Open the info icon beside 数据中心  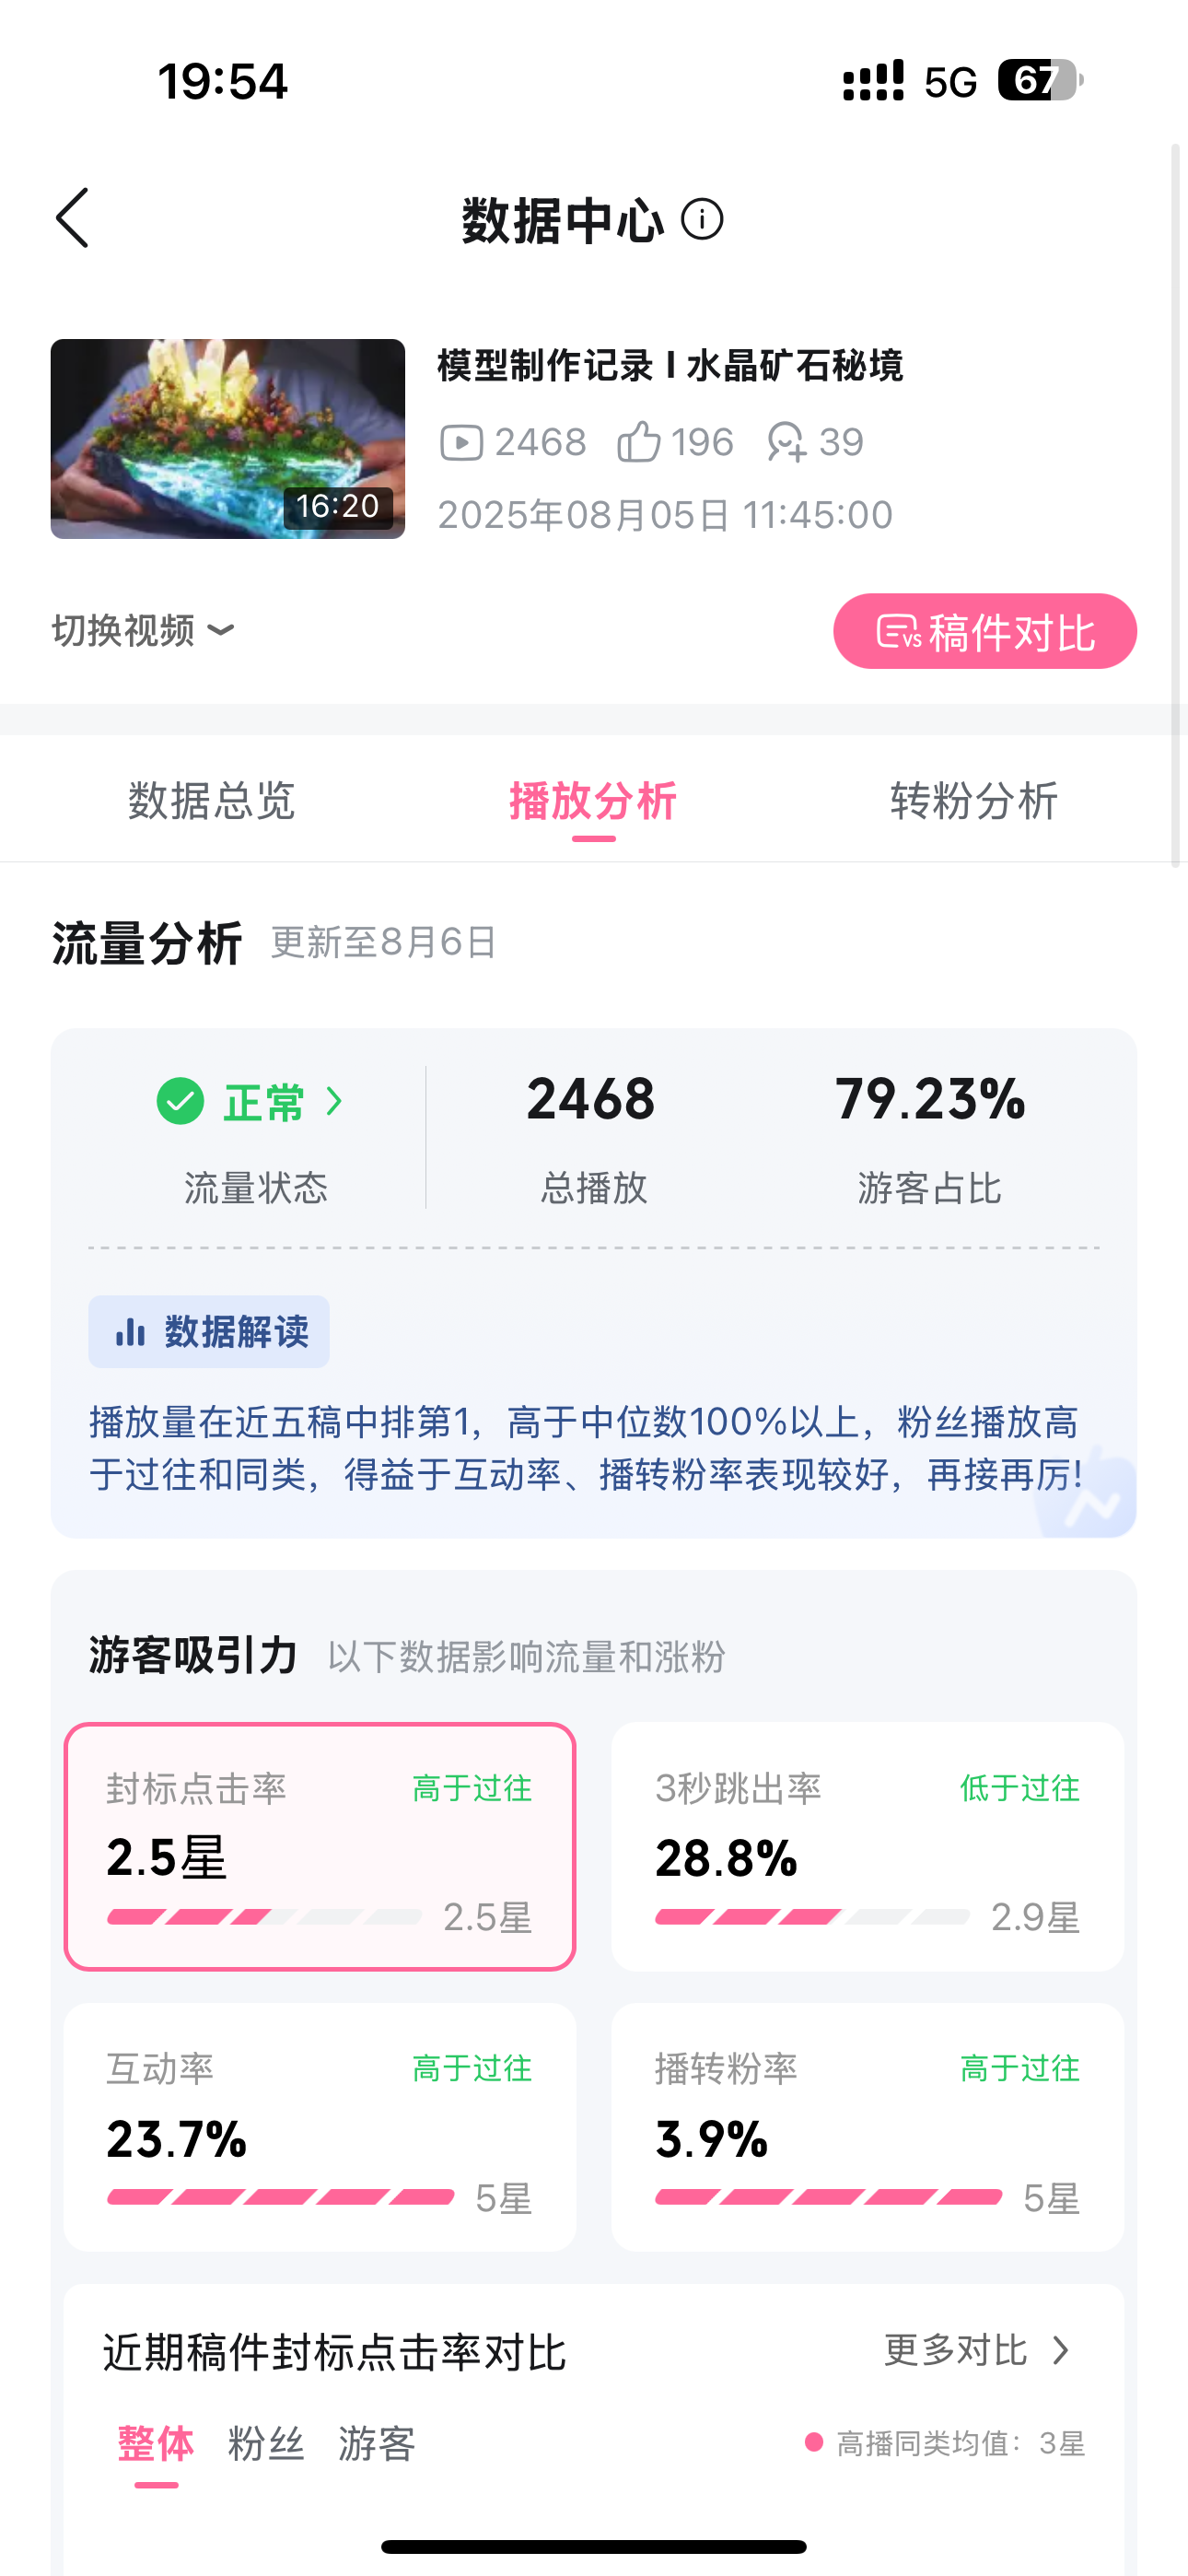coord(702,219)
